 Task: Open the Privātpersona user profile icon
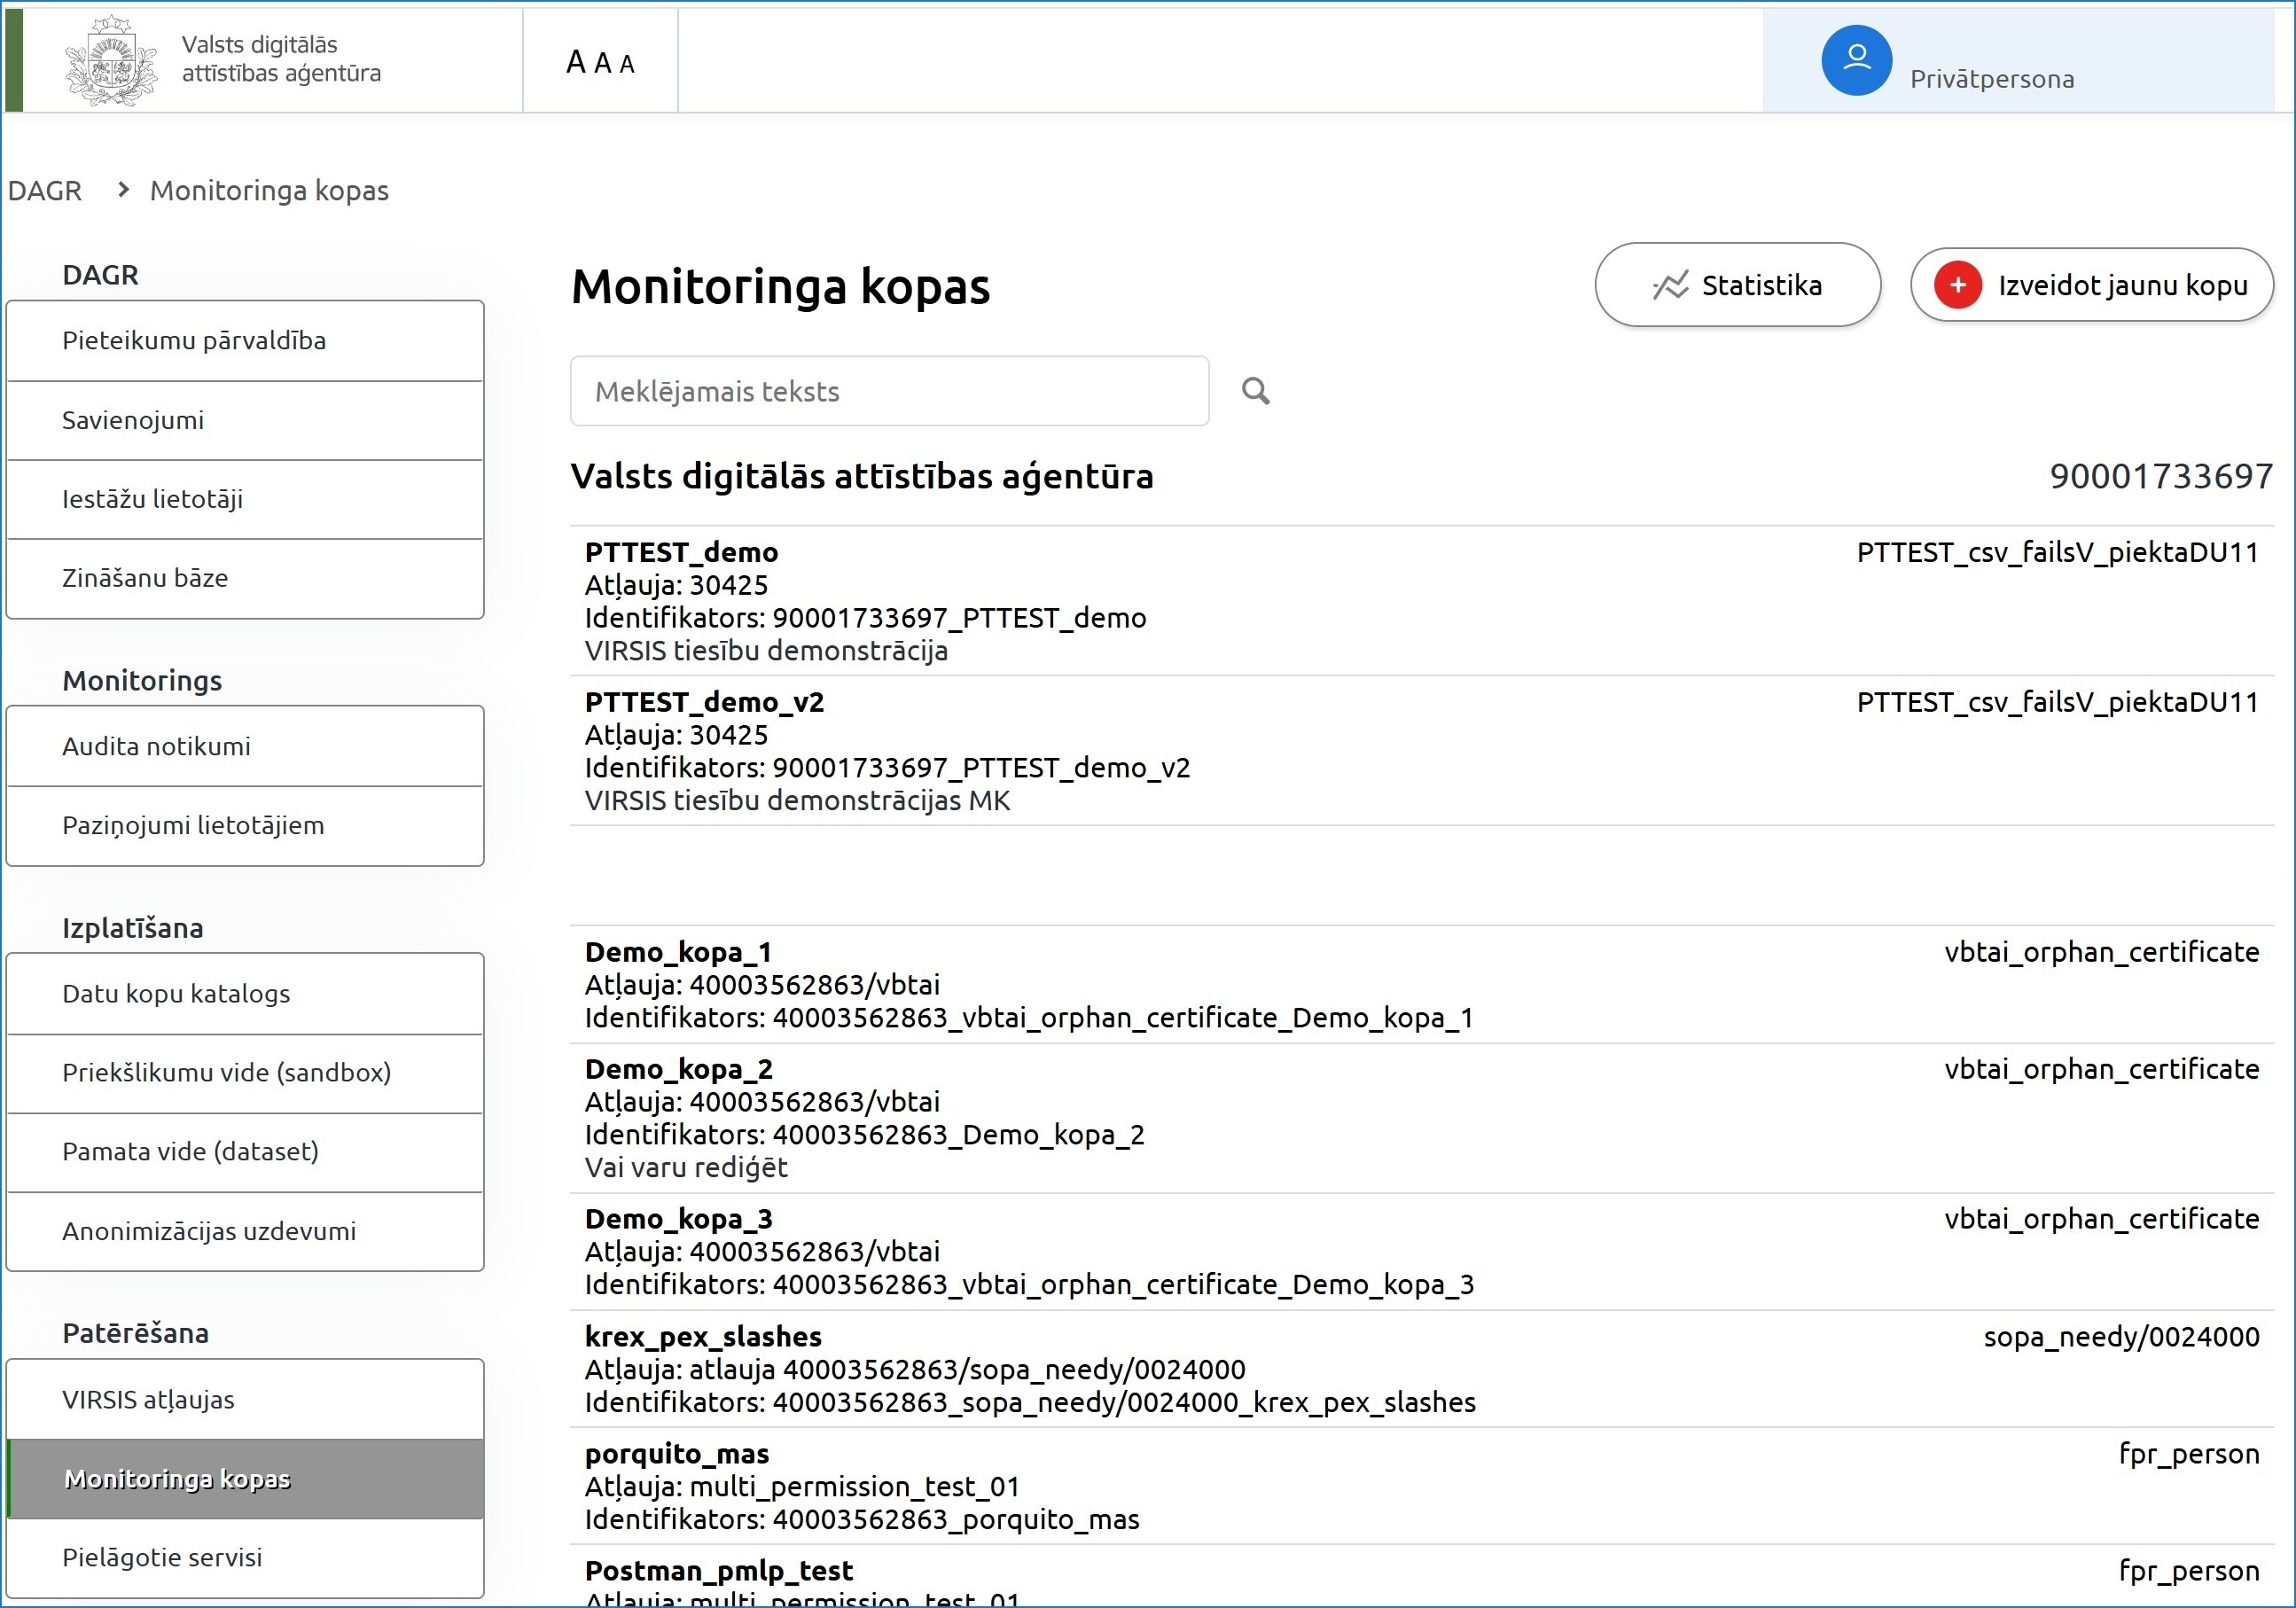tap(1856, 60)
